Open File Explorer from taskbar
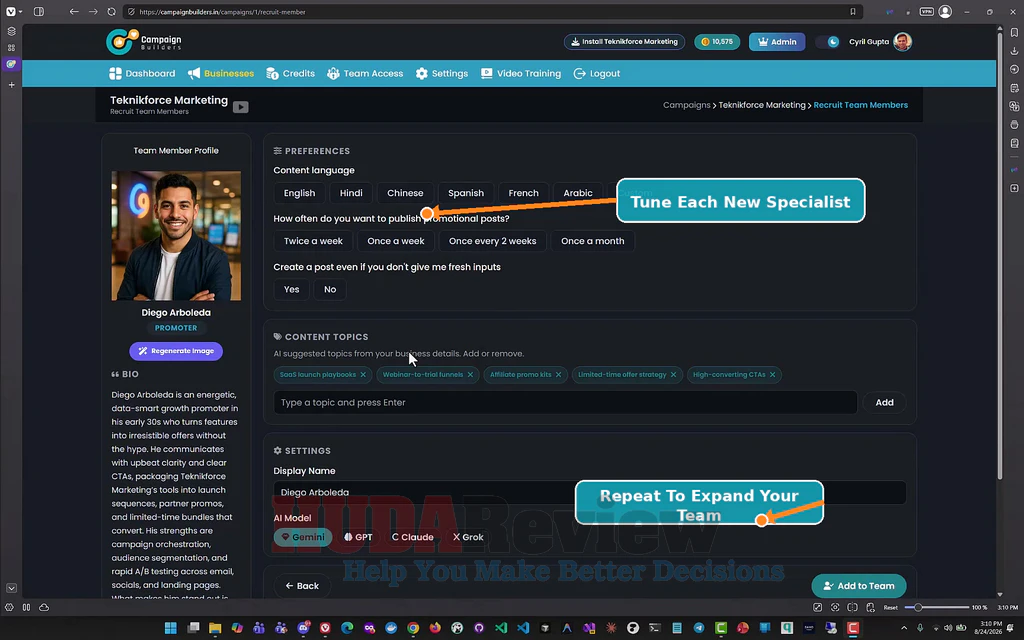This screenshot has height=640, width=1024. [x=215, y=628]
